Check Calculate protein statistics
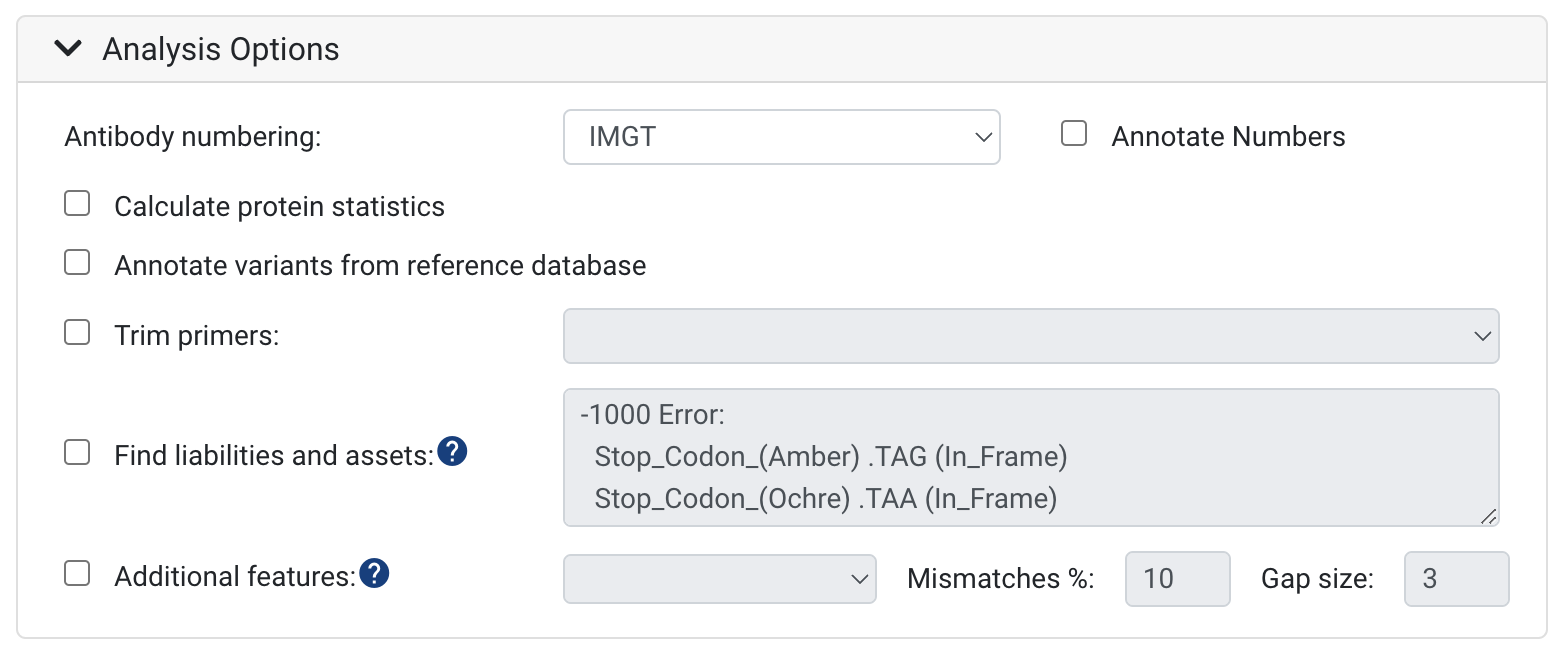Image resolution: width=1564 pixels, height=654 pixels. pyautogui.click(x=77, y=204)
